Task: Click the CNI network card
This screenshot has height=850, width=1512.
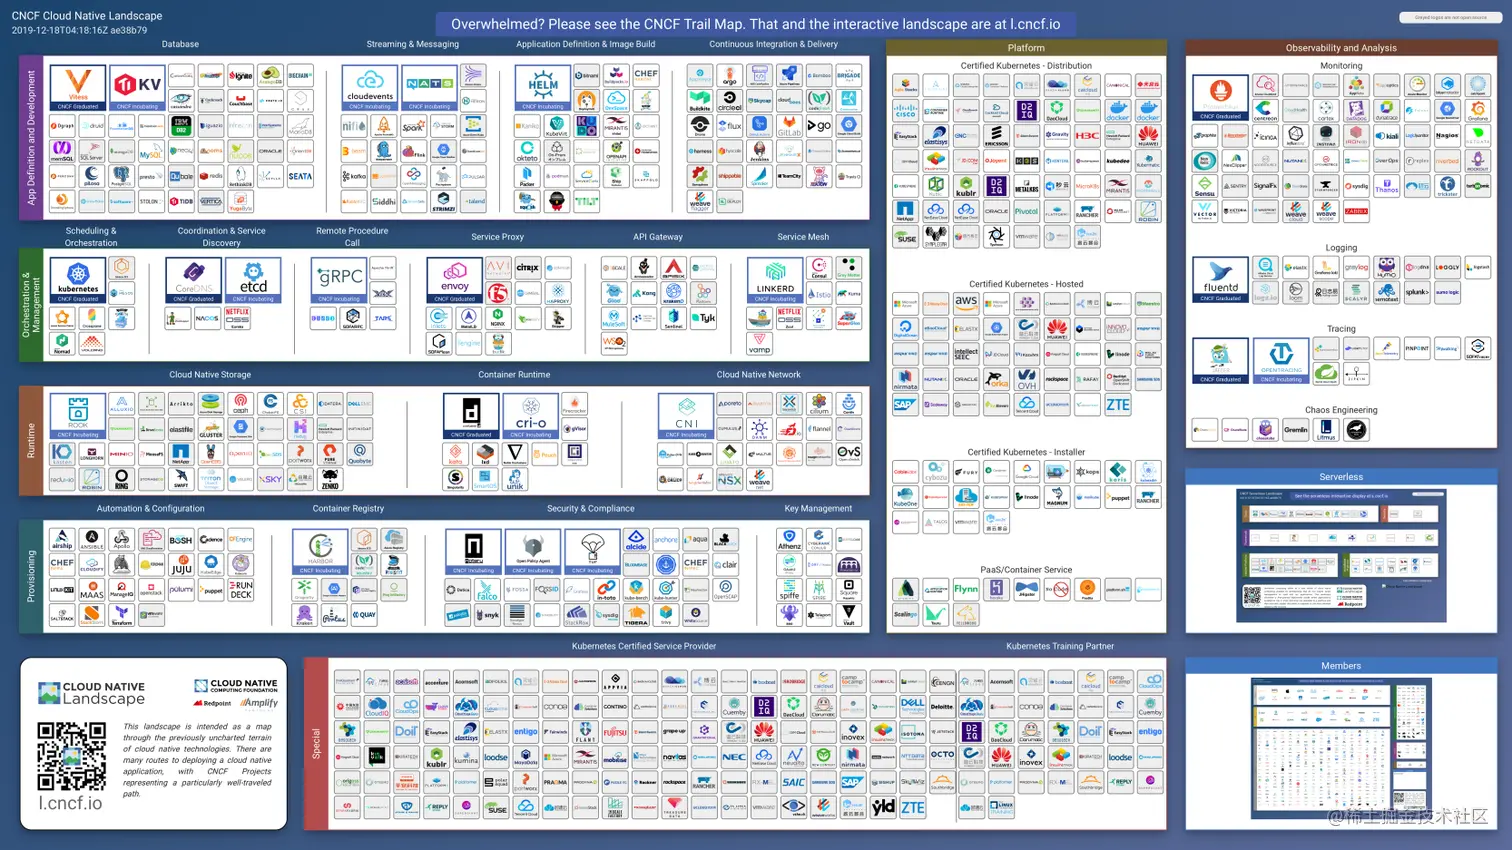Action: pyautogui.click(x=686, y=416)
